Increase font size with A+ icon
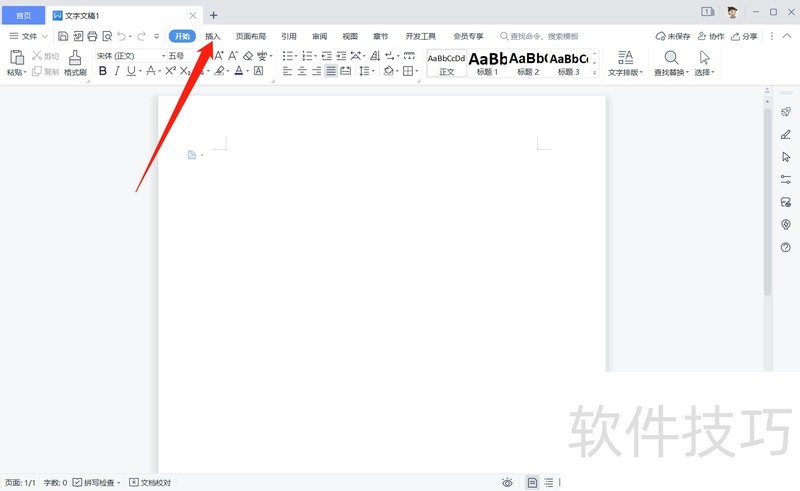This screenshot has width=800, height=491. (218, 56)
